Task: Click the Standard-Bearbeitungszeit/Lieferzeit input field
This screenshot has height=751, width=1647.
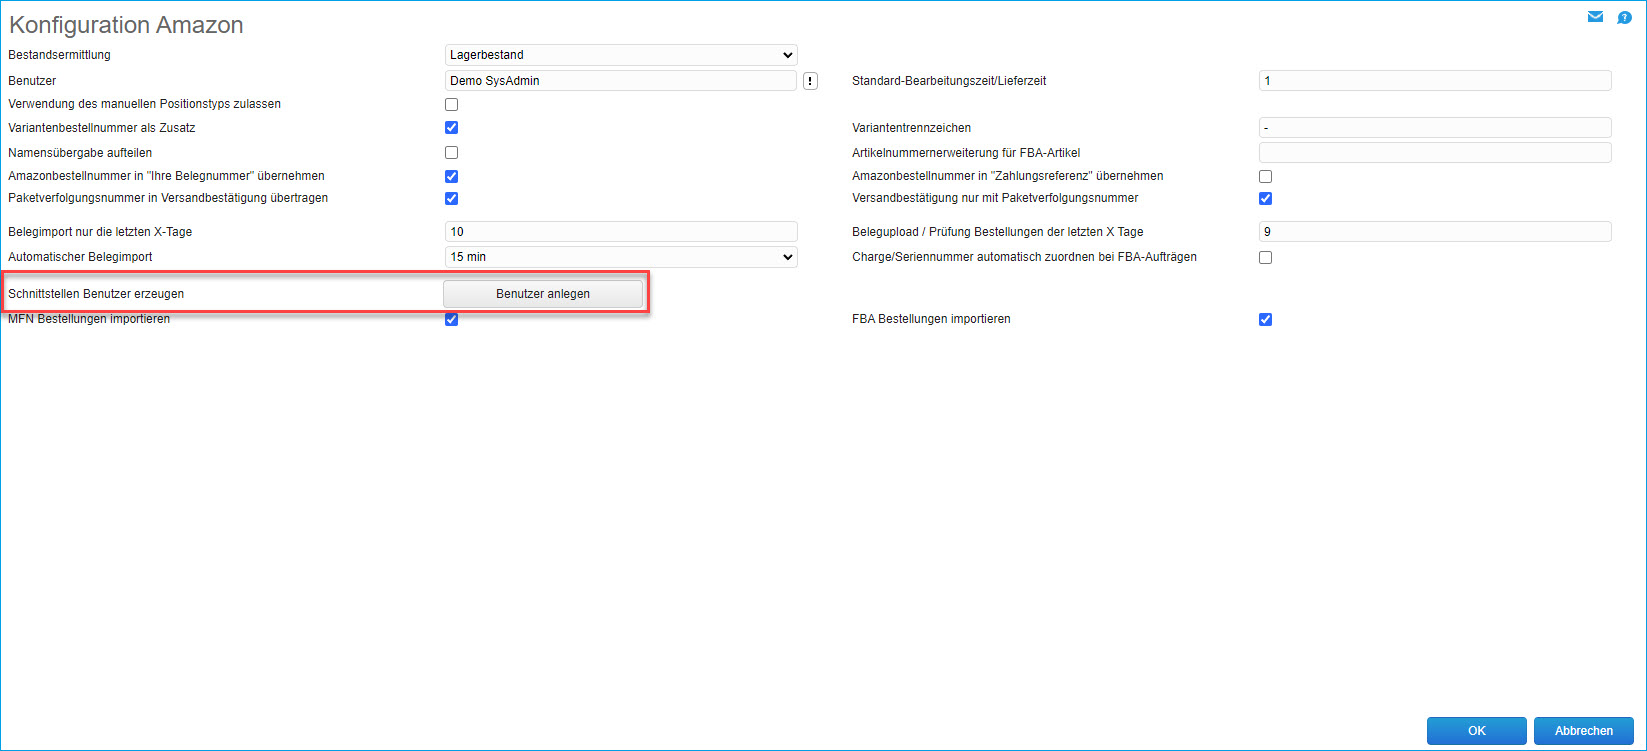Action: tap(1435, 81)
